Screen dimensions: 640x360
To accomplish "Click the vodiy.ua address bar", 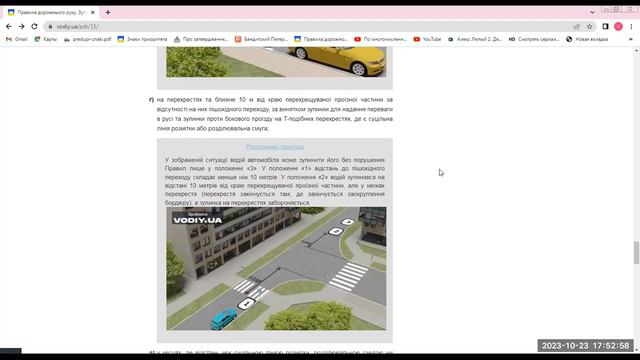I will [x=310, y=27].
